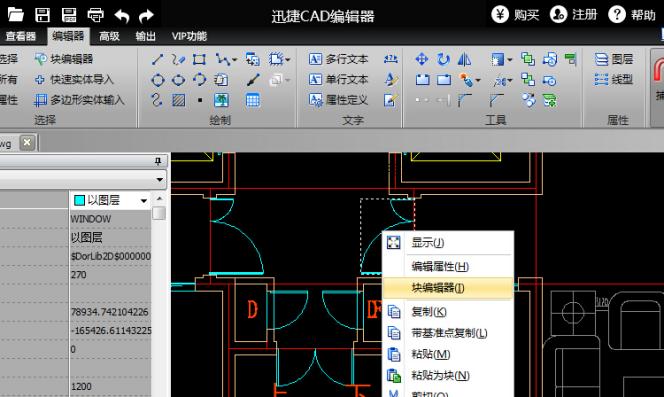Click the Redo arrow
The height and width of the screenshot is (397, 664).
click(x=147, y=16)
